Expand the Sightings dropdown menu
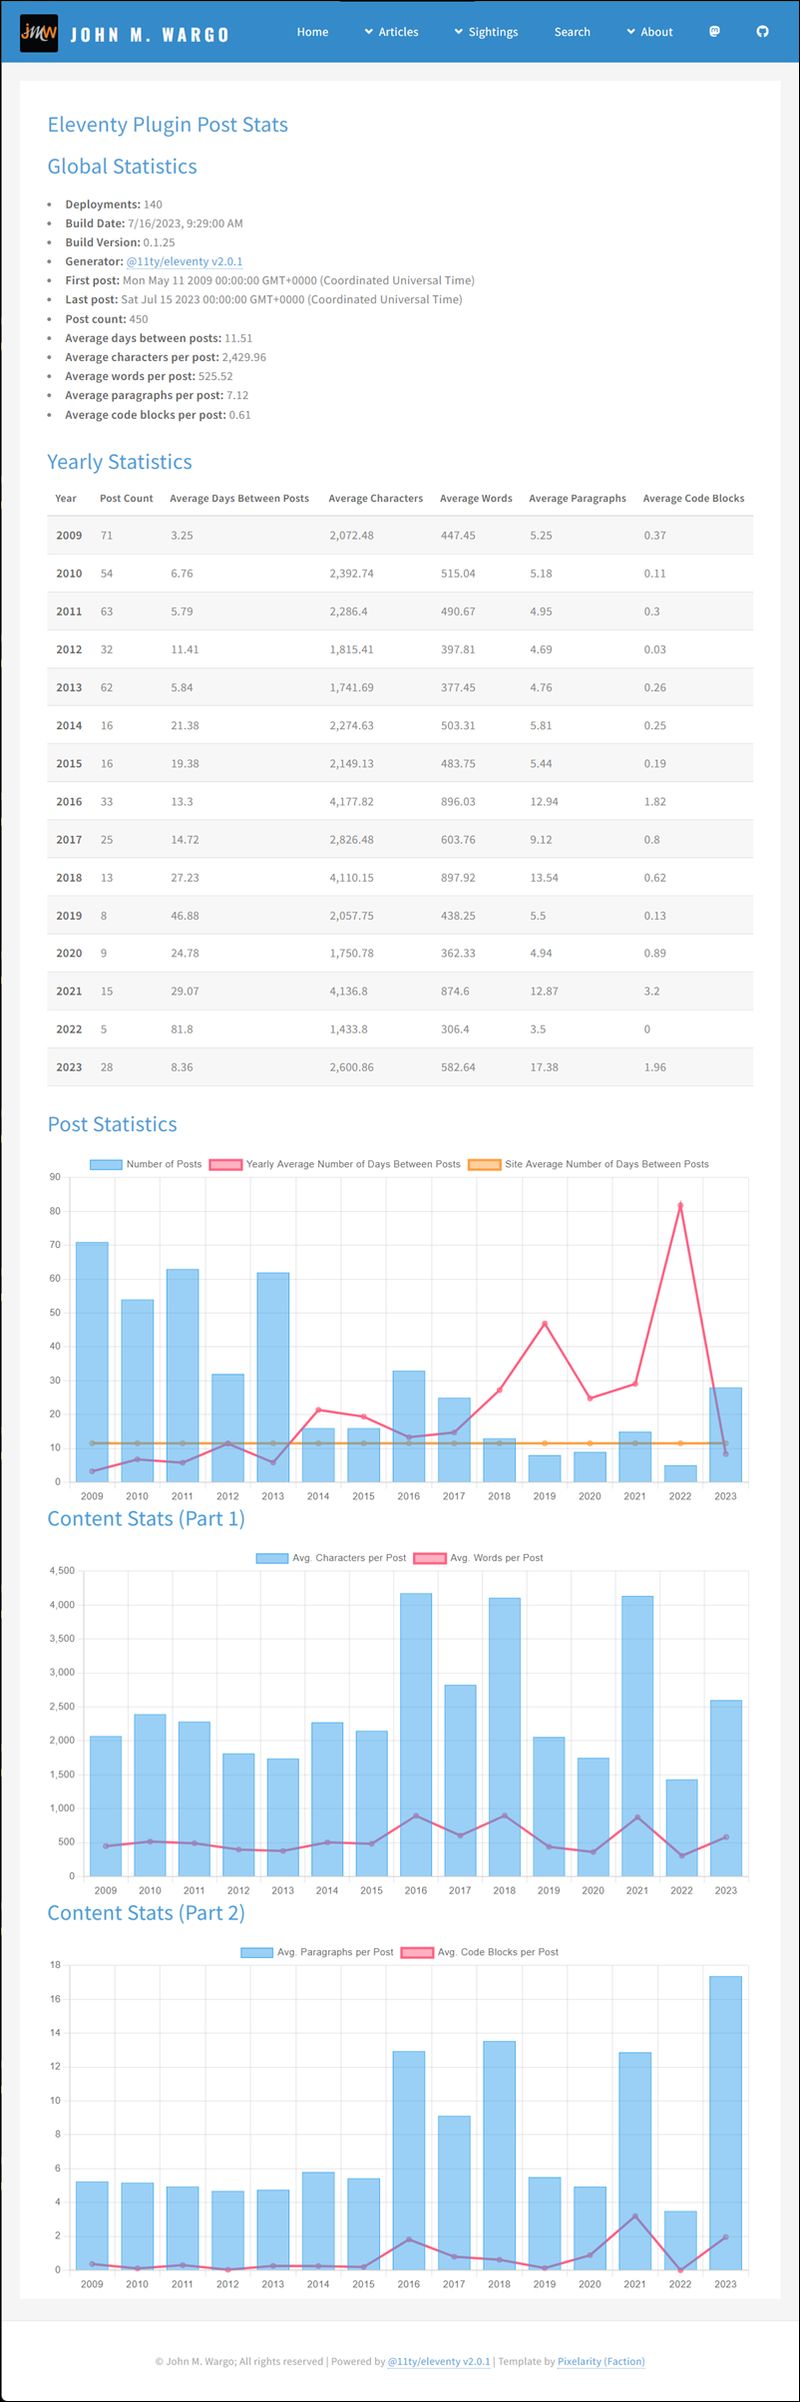Image resolution: width=800 pixels, height=2402 pixels. point(486,32)
